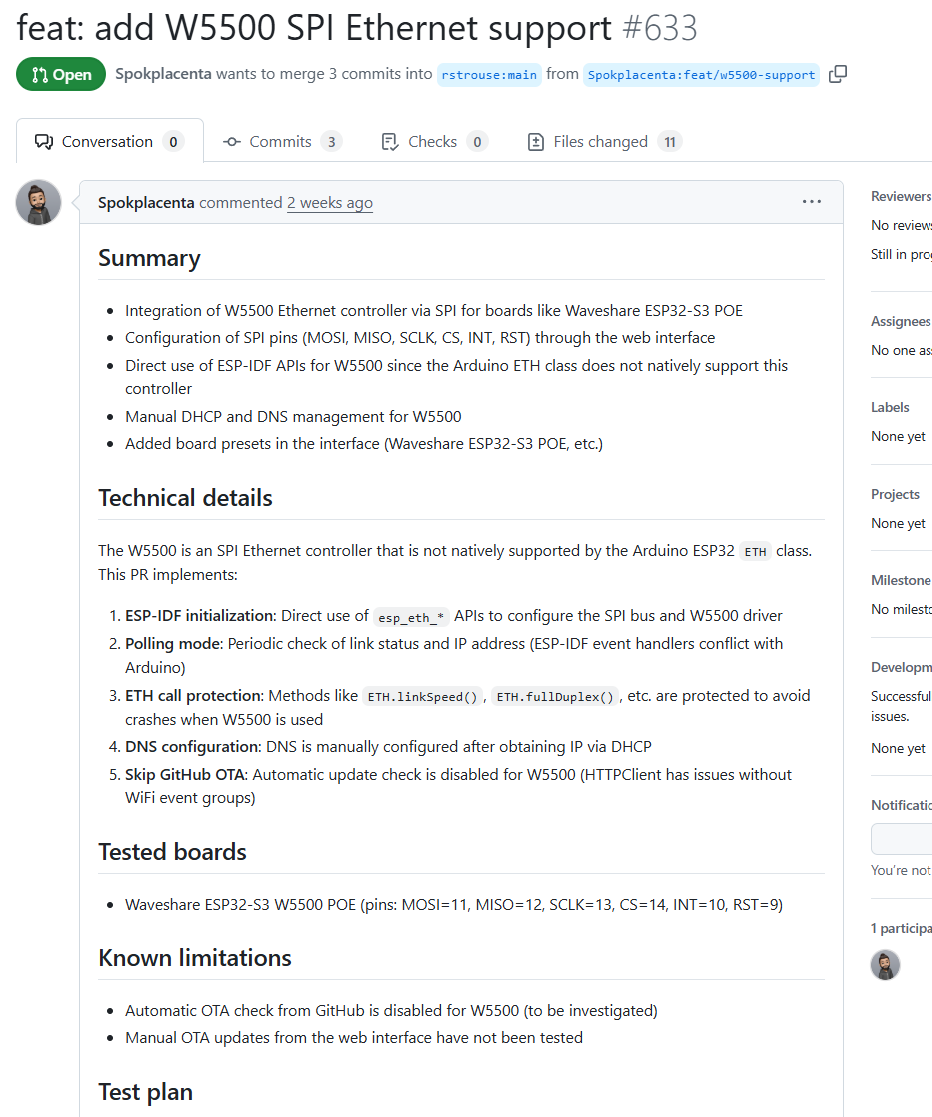The image size is (932, 1117).
Task: Click the rstrouse:main base branch link
Action: (489, 75)
